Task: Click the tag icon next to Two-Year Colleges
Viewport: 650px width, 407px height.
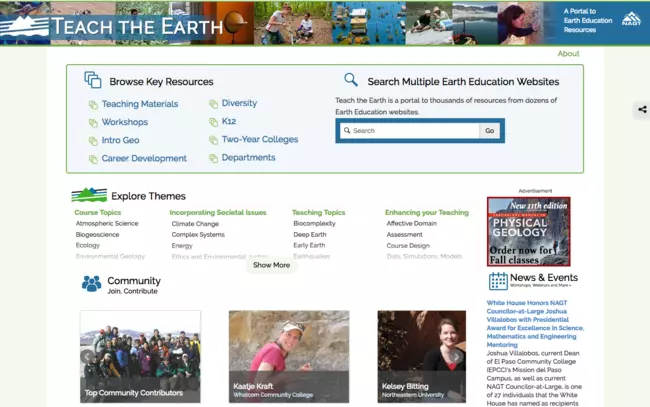Action: click(213, 140)
